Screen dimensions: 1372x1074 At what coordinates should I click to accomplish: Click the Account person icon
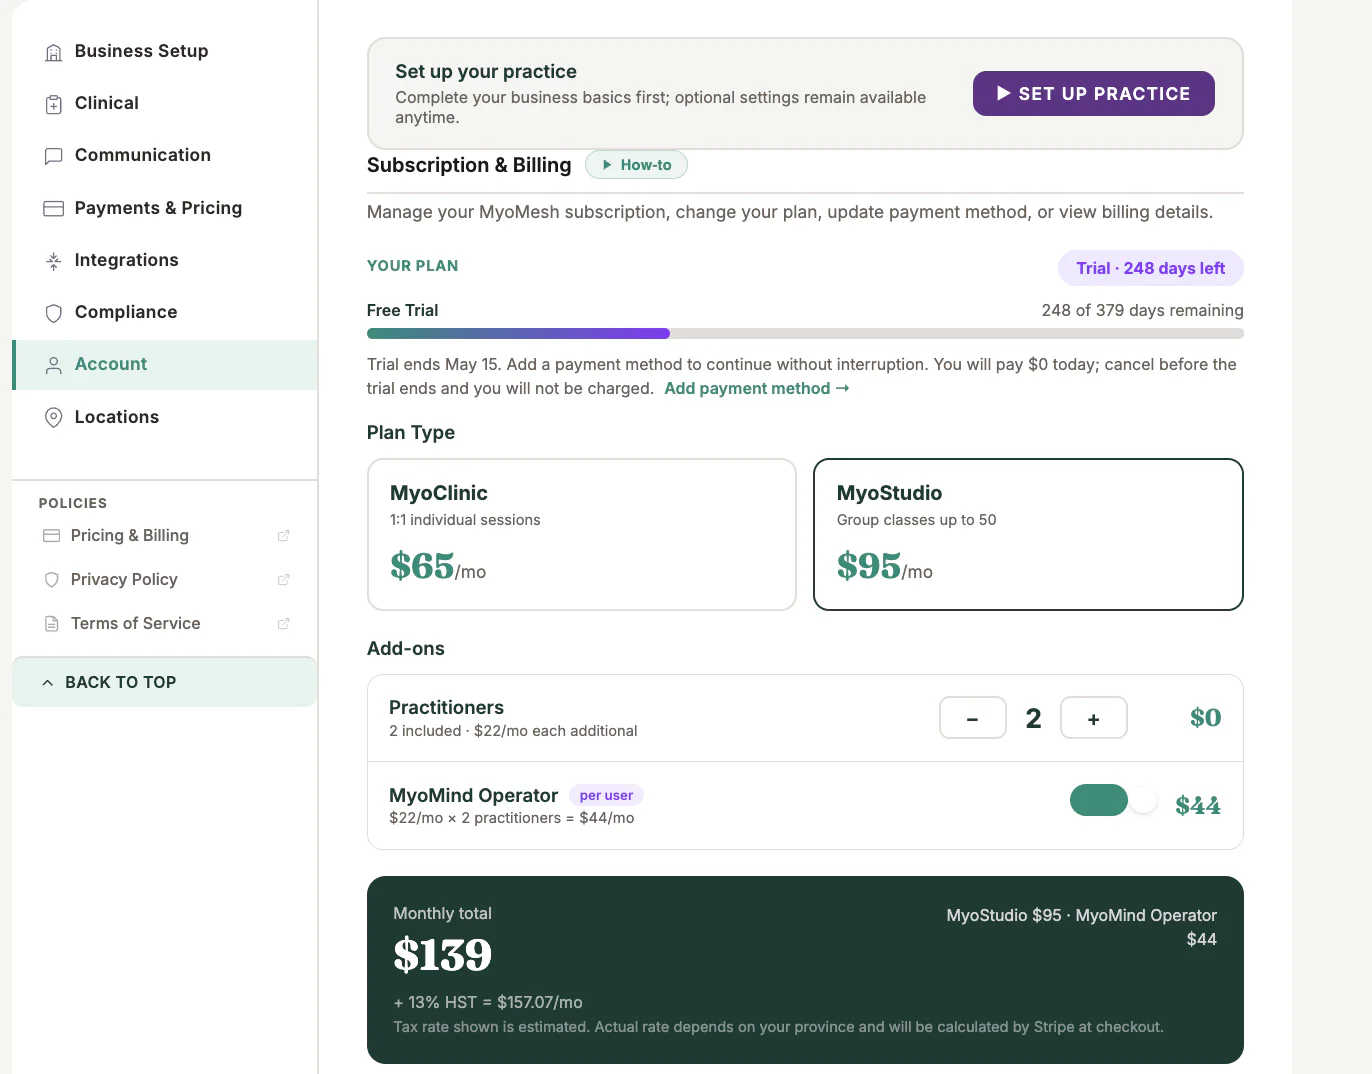point(54,365)
